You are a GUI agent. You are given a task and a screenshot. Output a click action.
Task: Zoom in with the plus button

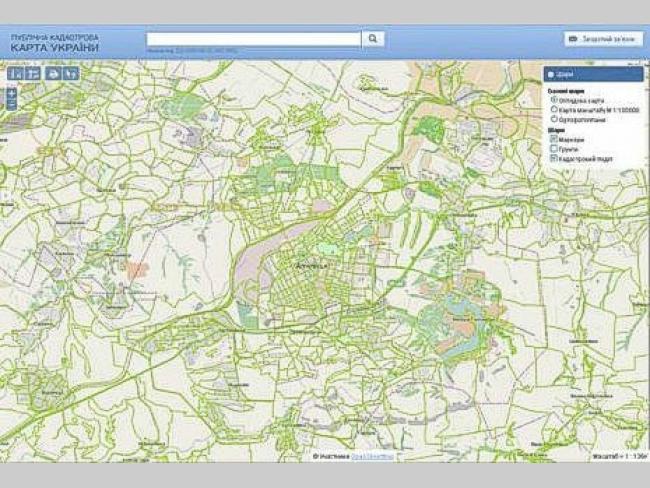(x=11, y=92)
